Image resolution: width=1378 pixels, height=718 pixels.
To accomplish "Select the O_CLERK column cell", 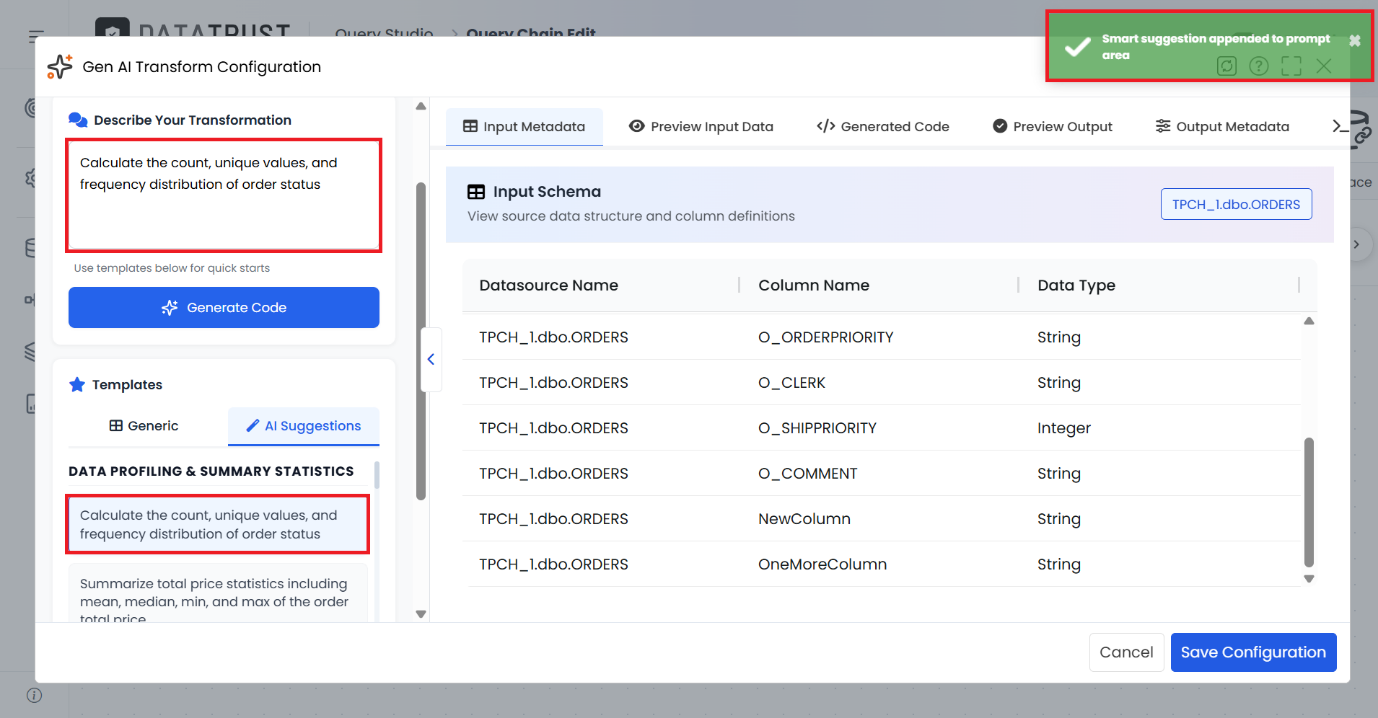I will coord(792,383).
